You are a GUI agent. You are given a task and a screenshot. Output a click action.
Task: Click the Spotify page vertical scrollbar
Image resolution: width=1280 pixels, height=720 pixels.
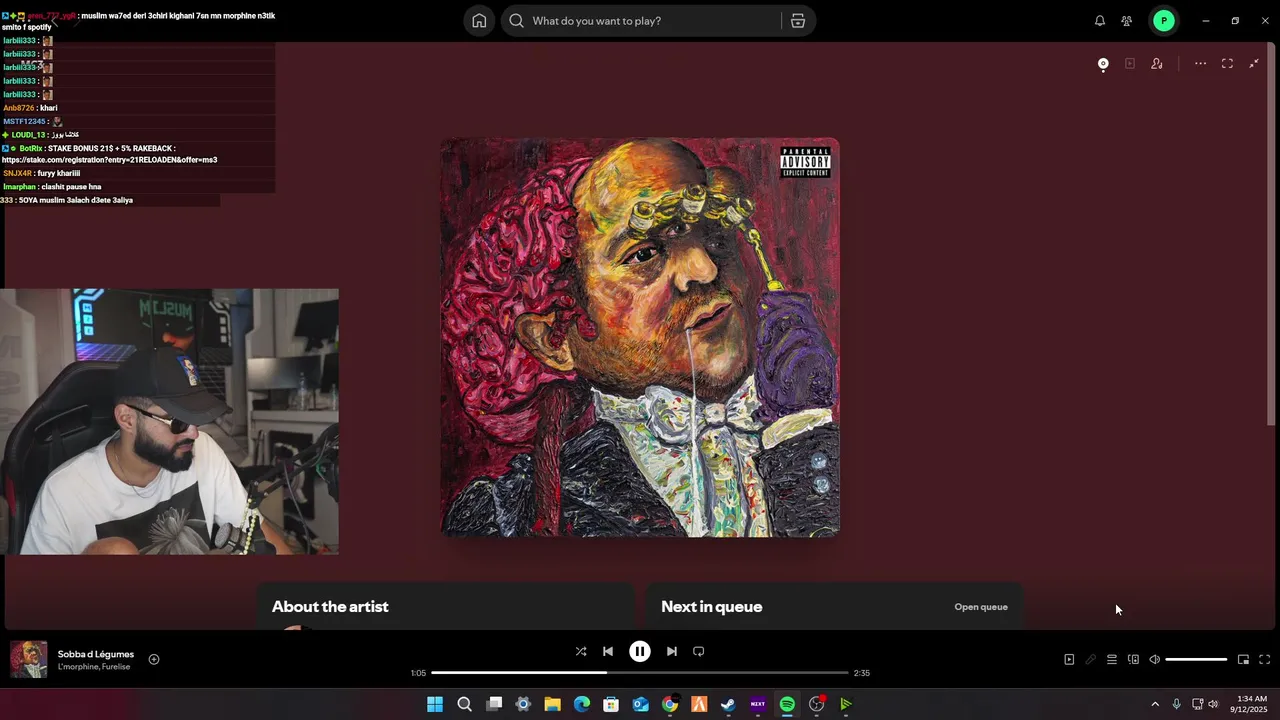tap(1272, 235)
